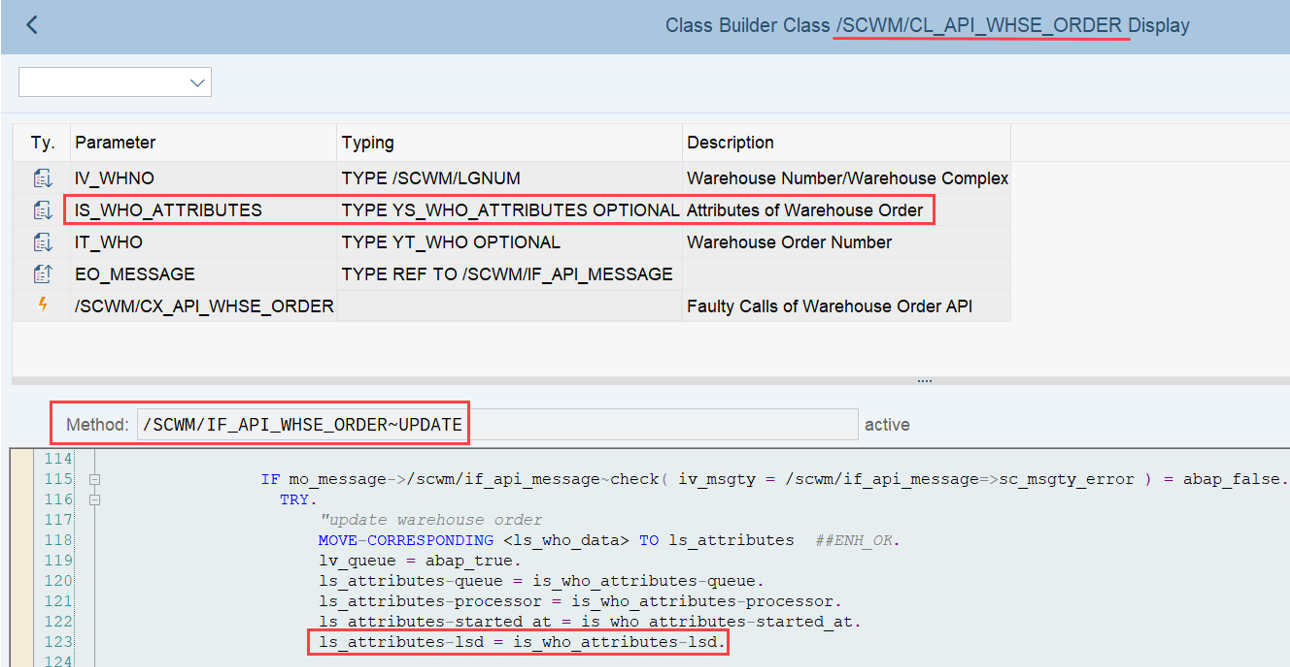The width and height of the screenshot is (1290, 667).
Task: Select the EO_MESSAGE parameter cell
Action: [x=203, y=274]
